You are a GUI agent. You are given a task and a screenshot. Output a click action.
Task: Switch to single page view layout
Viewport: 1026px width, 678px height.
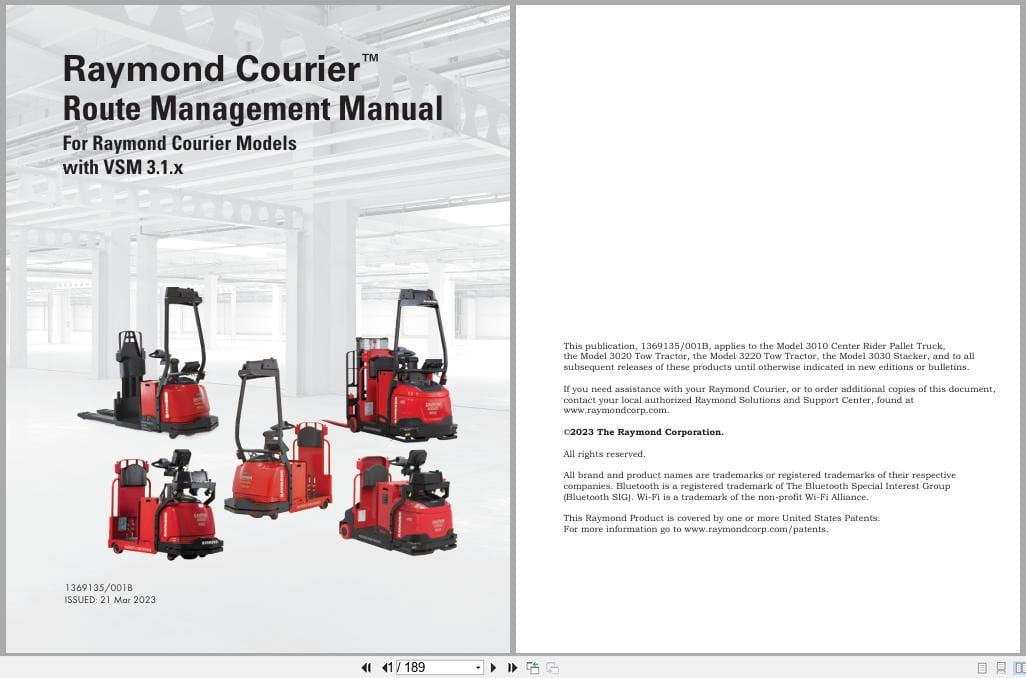(982, 668)
